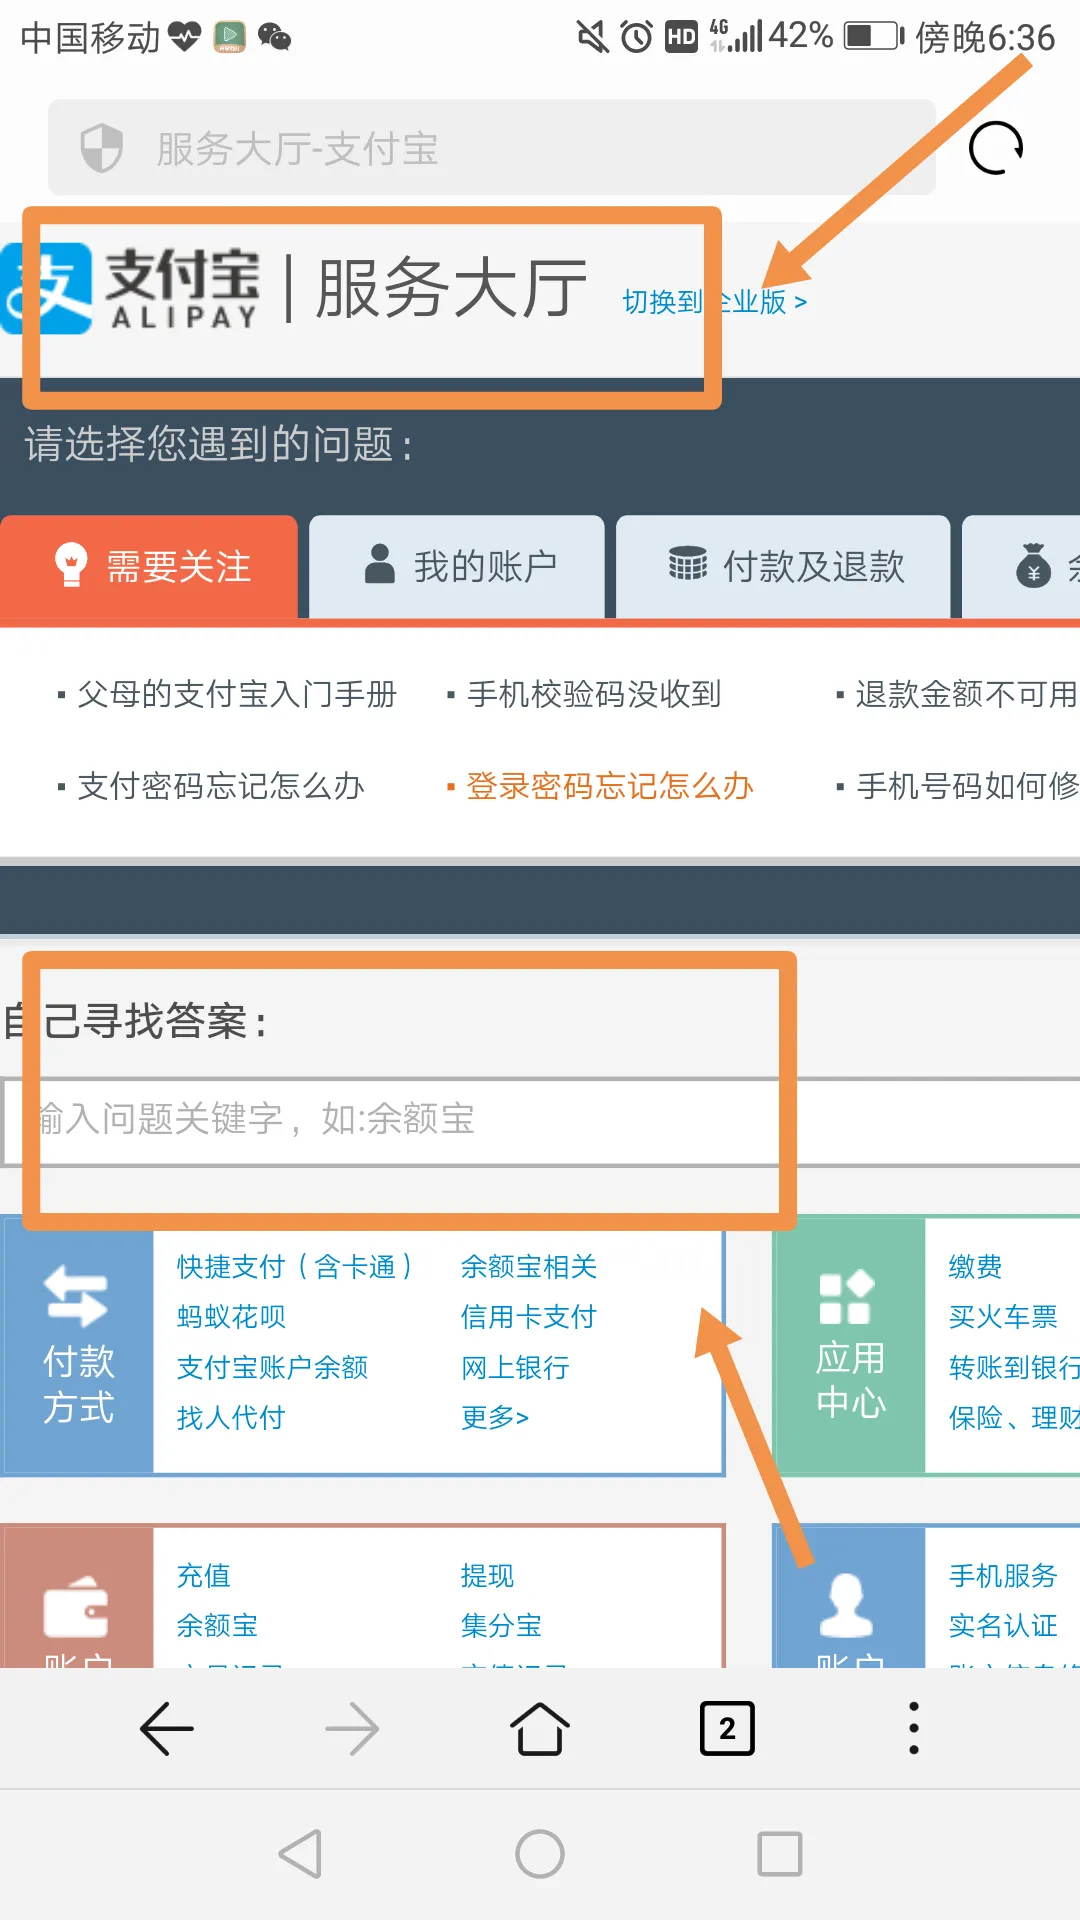Open 集分宝 topic

(x=501, y=1626)
